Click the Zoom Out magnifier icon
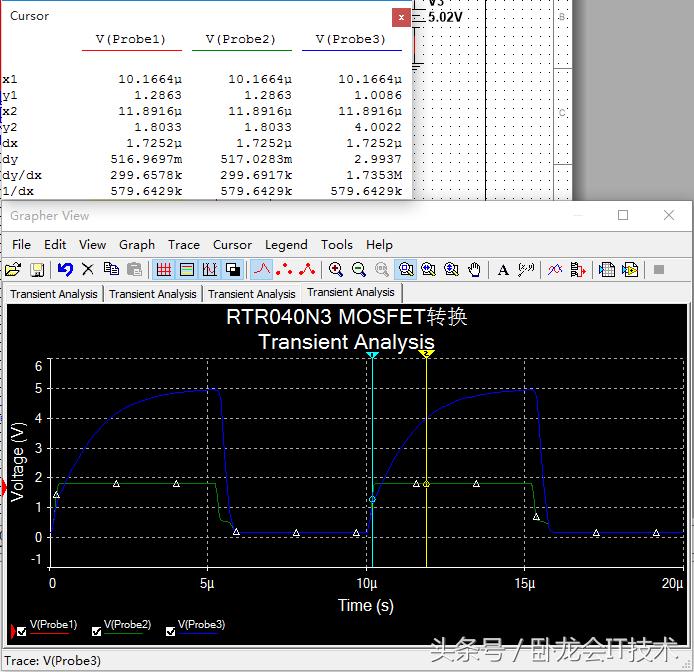The height and width of the screenshot is (672, 694). coord(359,269)
